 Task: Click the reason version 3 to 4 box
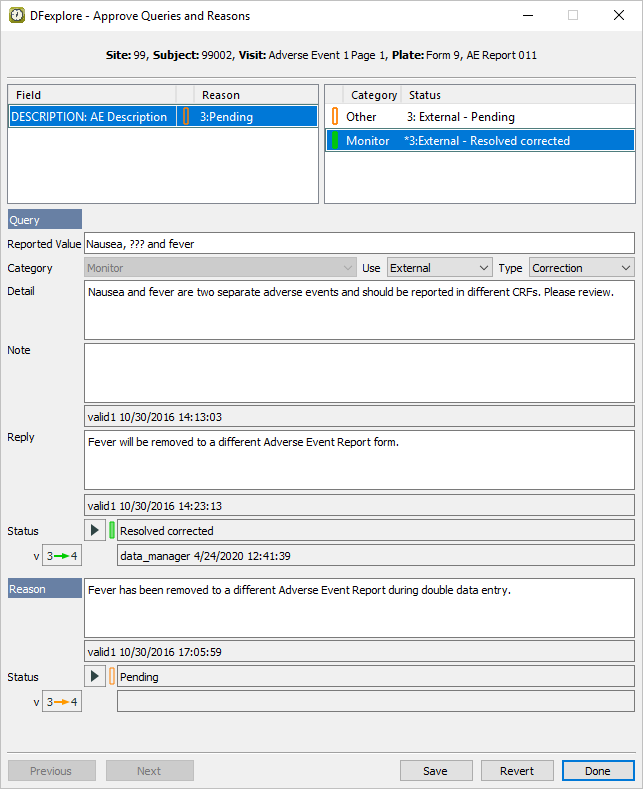(62, 701)
